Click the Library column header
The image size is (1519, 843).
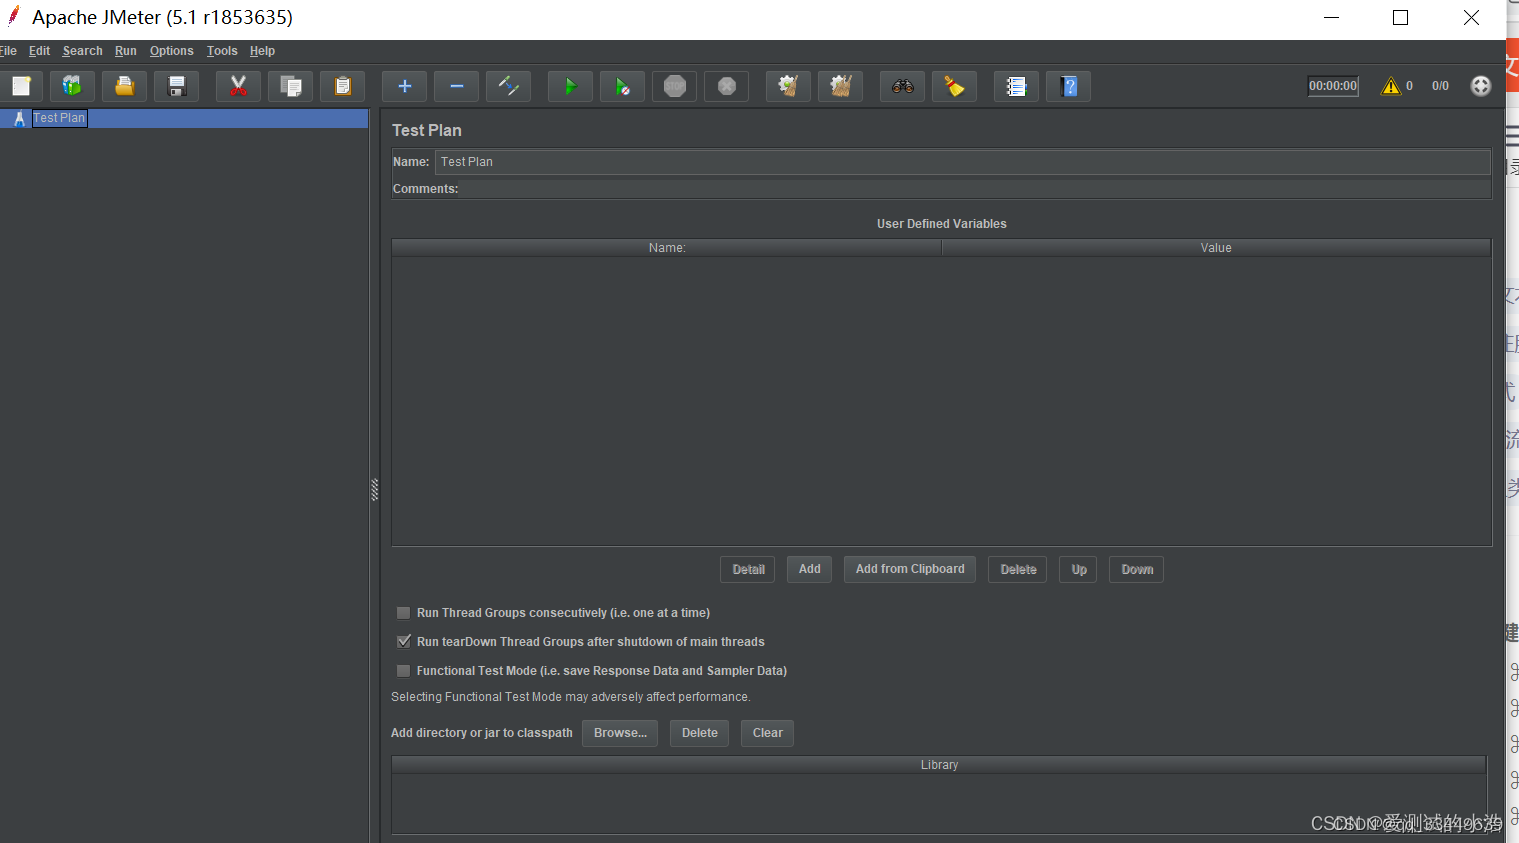[x=939, y=765]
